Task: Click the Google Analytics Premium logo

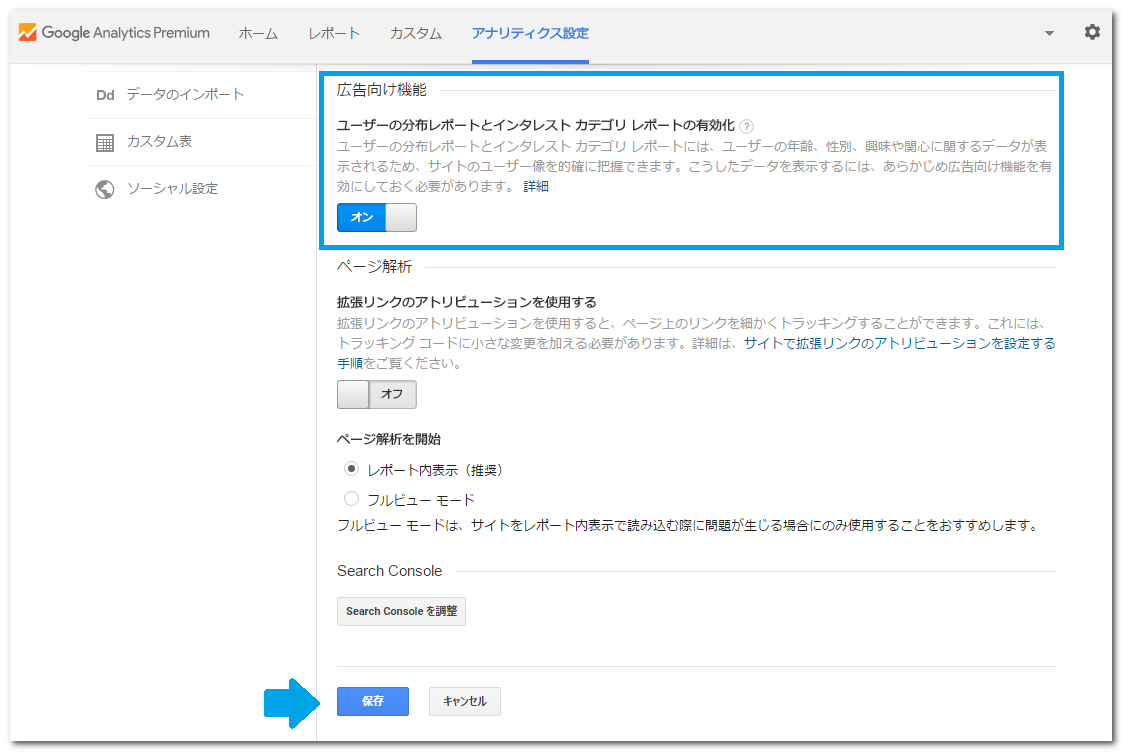Action: point(115,32)
